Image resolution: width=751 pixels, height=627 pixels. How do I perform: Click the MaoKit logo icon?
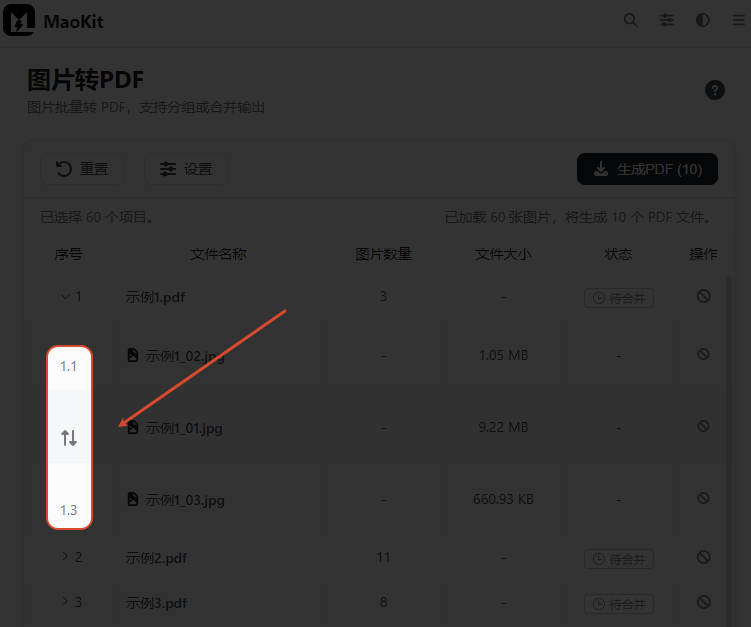pos(19,20)
